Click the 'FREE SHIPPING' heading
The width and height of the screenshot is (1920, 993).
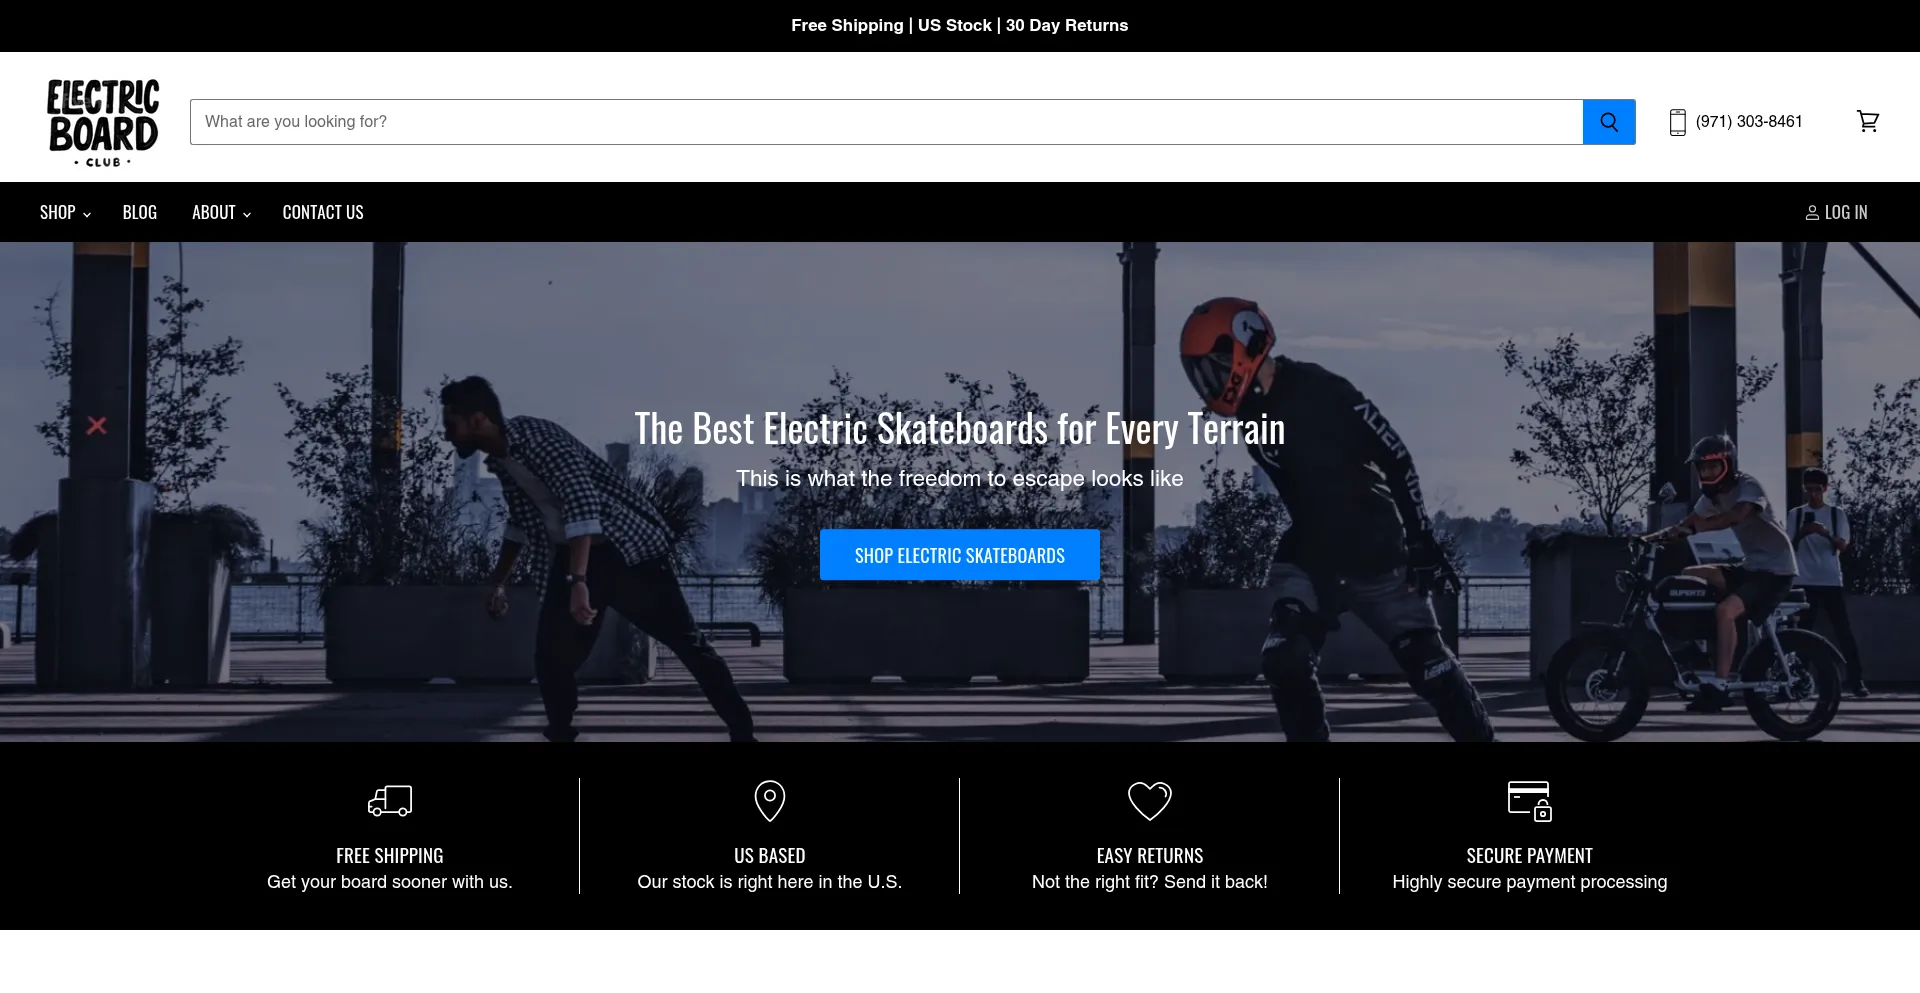coord(390,856)
